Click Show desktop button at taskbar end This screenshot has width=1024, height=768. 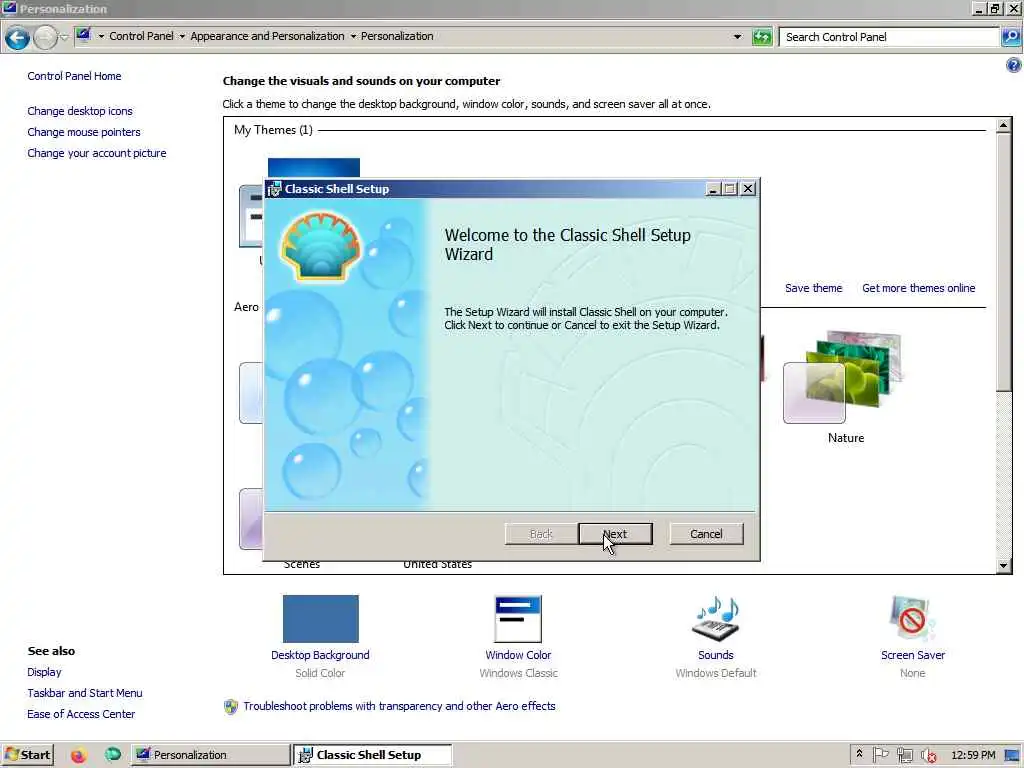click(x=1013, y=755)
